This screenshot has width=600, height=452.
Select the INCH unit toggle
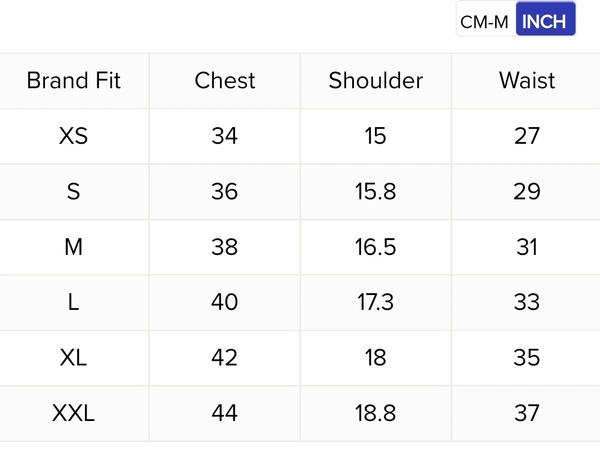[x=545, y=21]
